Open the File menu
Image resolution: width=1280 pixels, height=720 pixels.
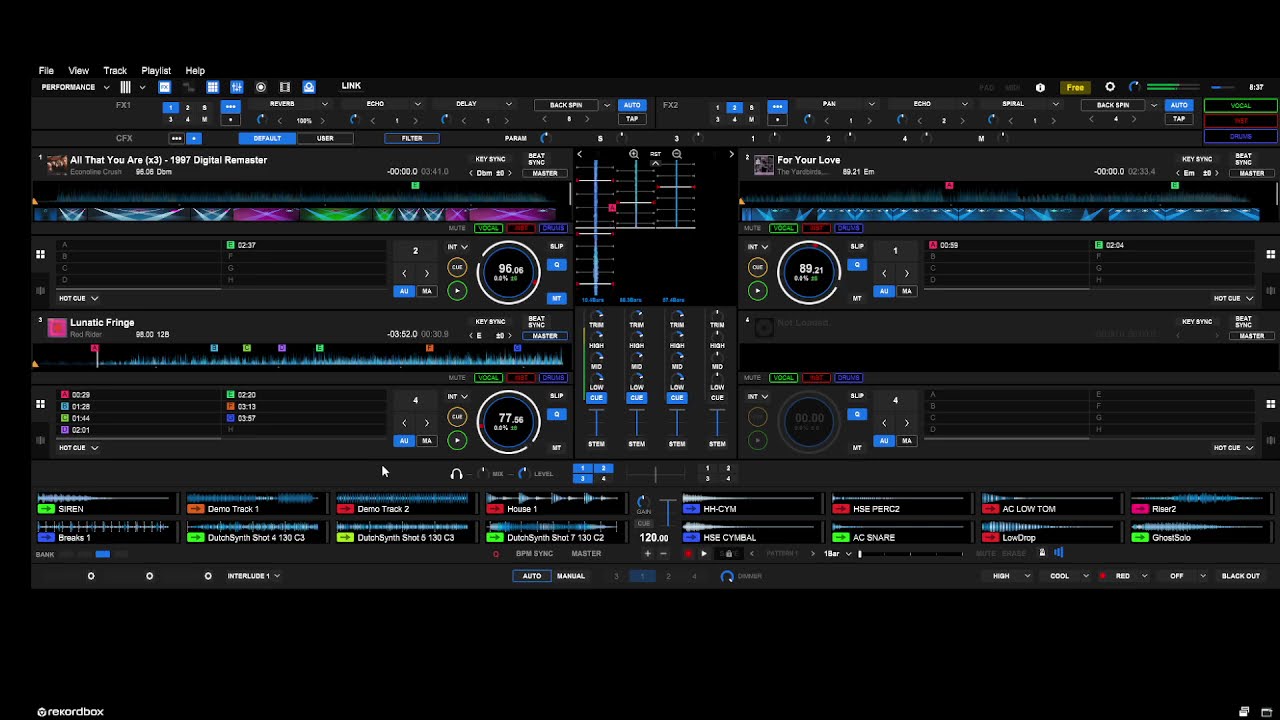click(46, 71)
